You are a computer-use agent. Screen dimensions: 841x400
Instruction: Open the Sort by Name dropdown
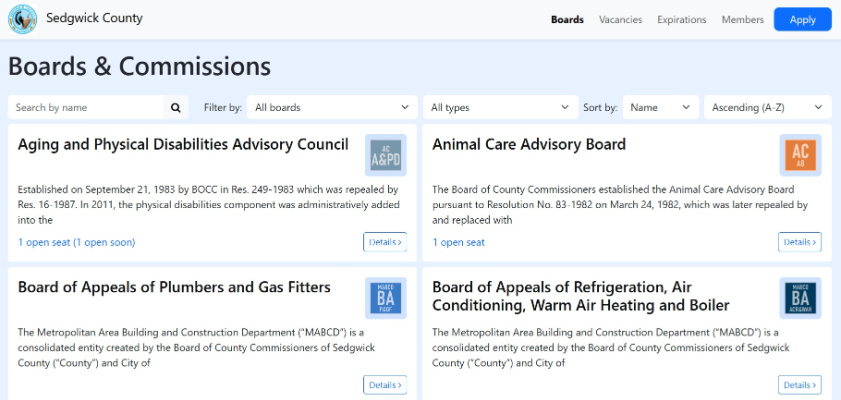[660, 107]
